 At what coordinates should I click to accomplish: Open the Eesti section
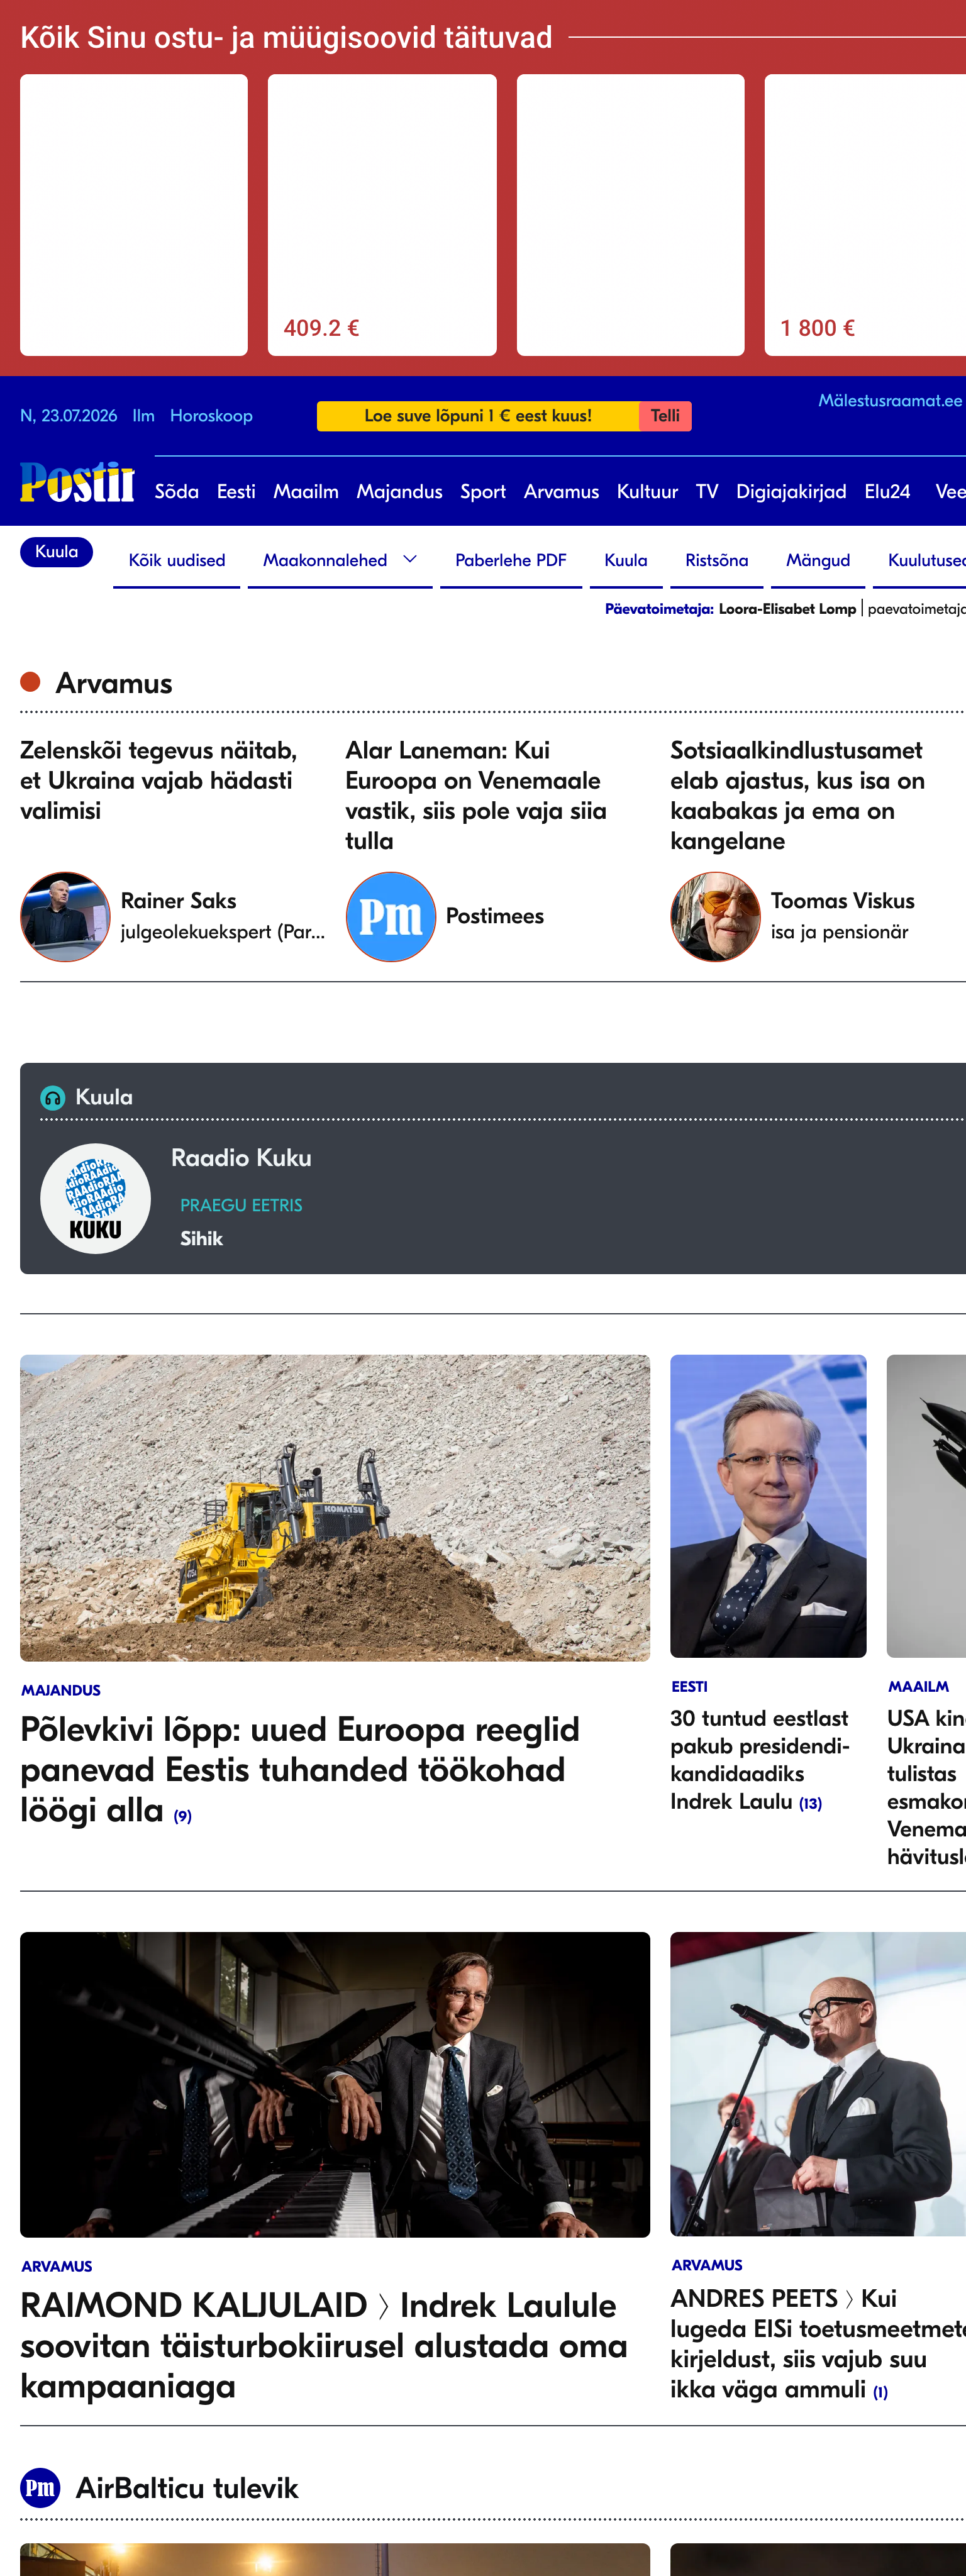pos(236,491)
